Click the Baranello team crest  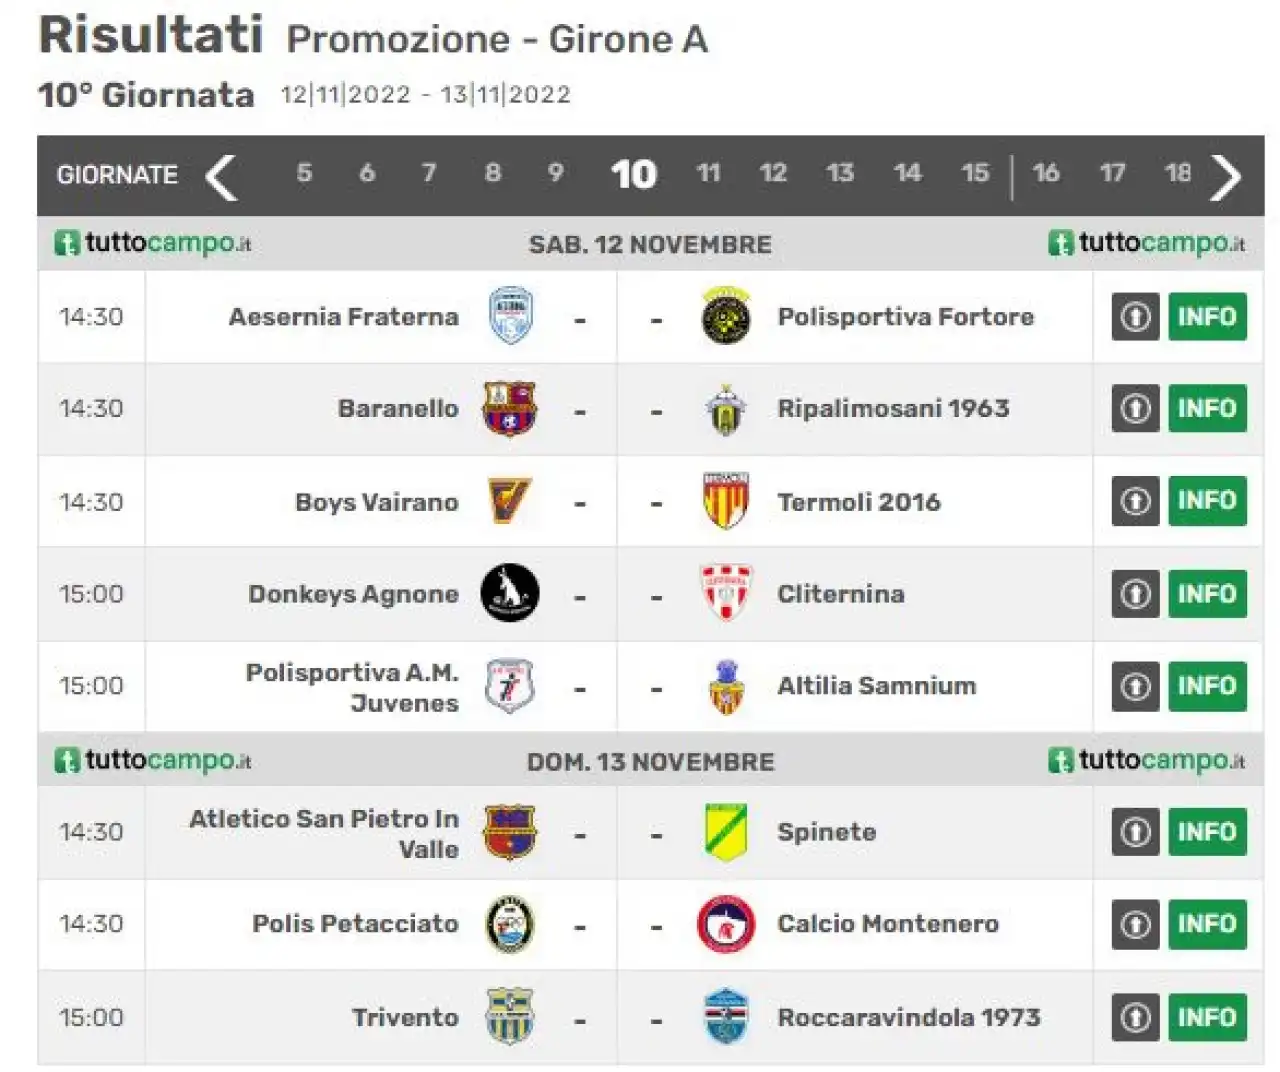tap(510, 408)
